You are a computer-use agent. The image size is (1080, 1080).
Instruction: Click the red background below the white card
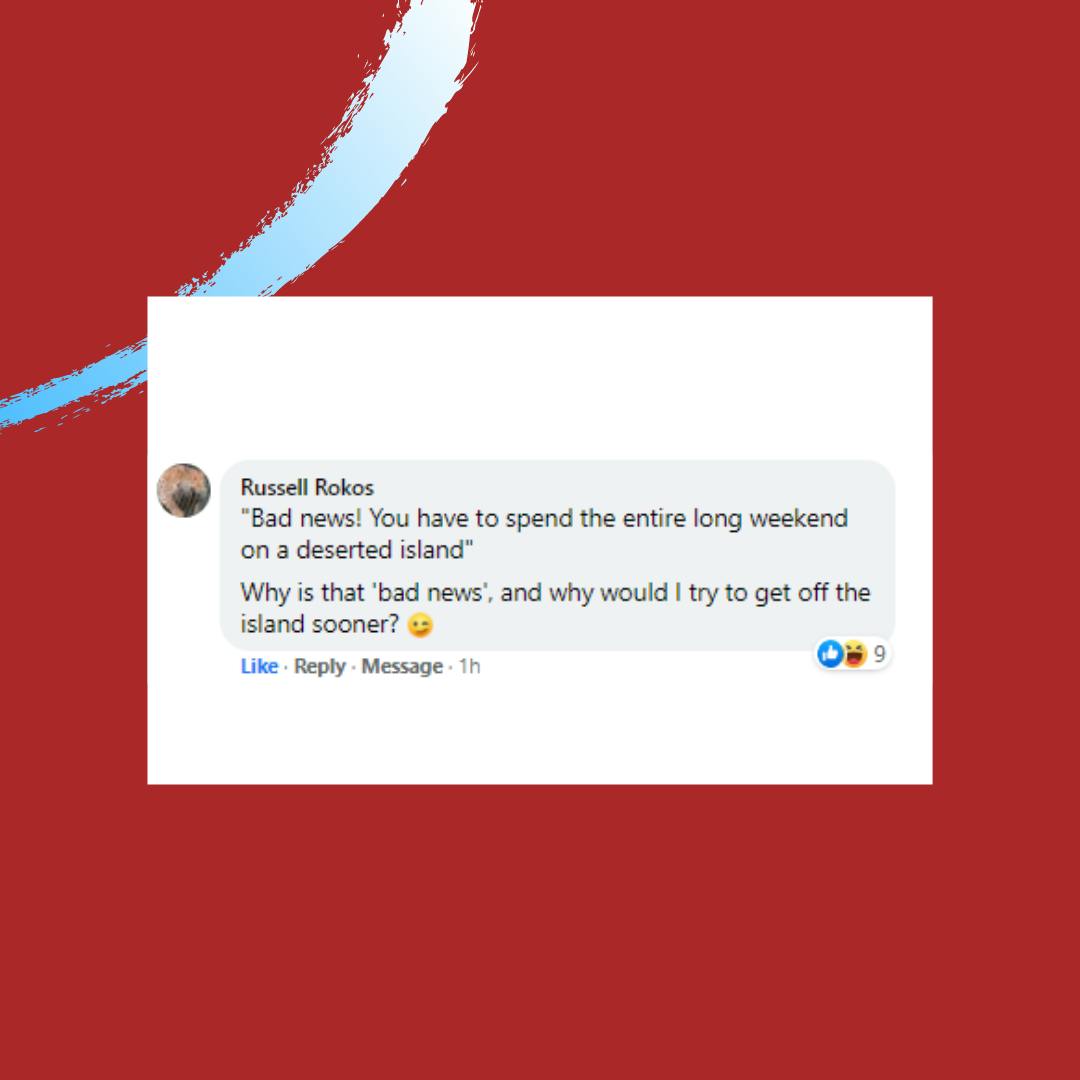[539, 930]
